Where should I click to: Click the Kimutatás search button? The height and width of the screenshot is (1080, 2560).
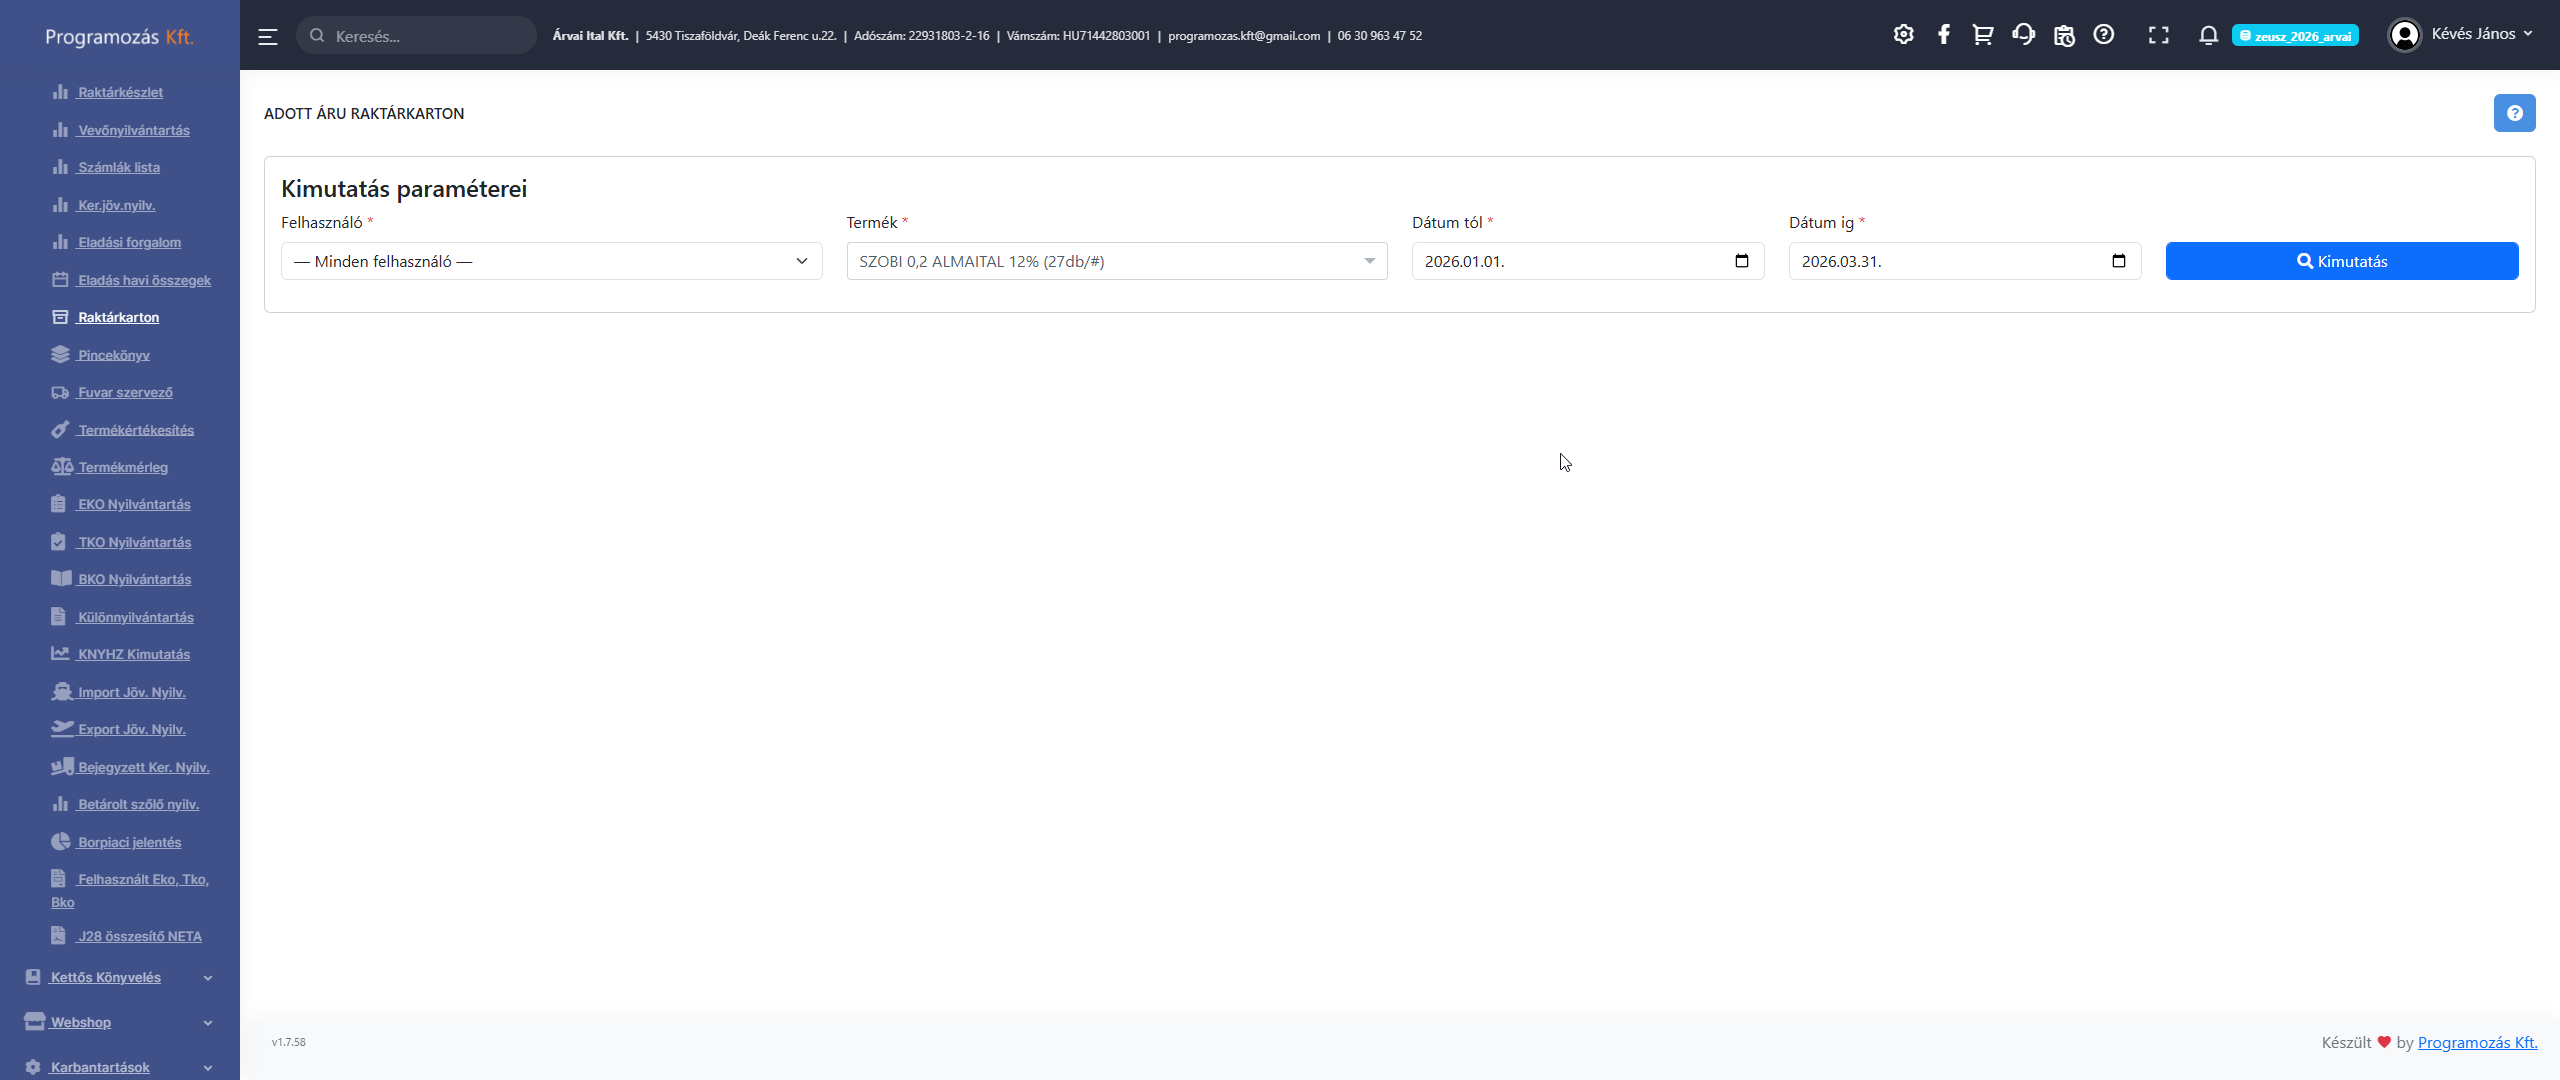point(2341,261)
